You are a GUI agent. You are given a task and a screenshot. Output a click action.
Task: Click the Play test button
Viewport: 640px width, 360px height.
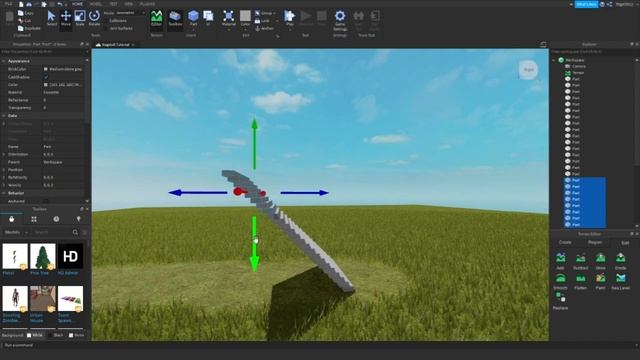[289, 18]
